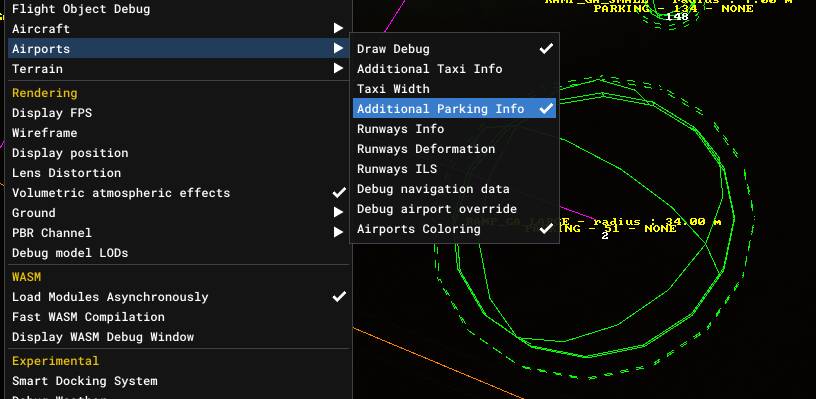The width and height of the screenshot is (816, 399).
Task: Toggle Lens Distortion option
Action: pos(178,173)
